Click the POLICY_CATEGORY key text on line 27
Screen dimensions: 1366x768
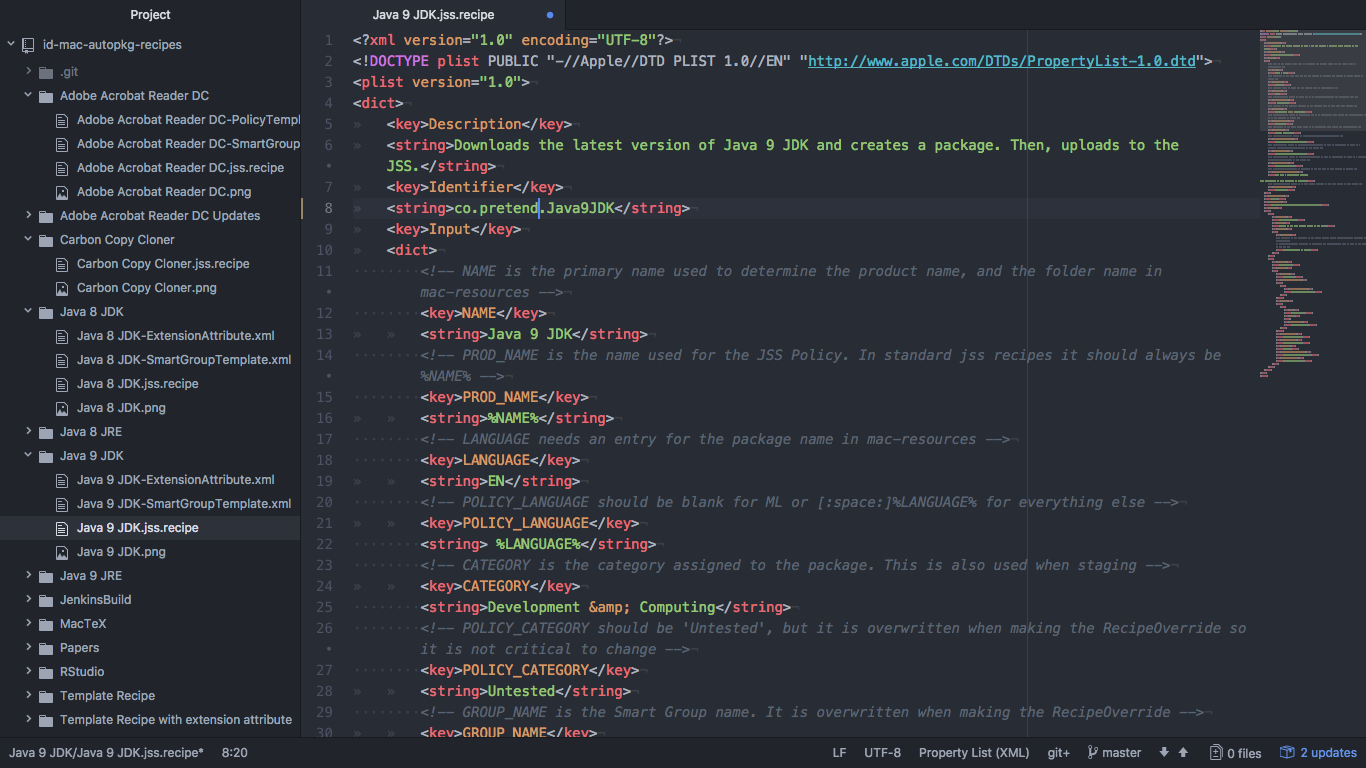[x=525, y=670]
